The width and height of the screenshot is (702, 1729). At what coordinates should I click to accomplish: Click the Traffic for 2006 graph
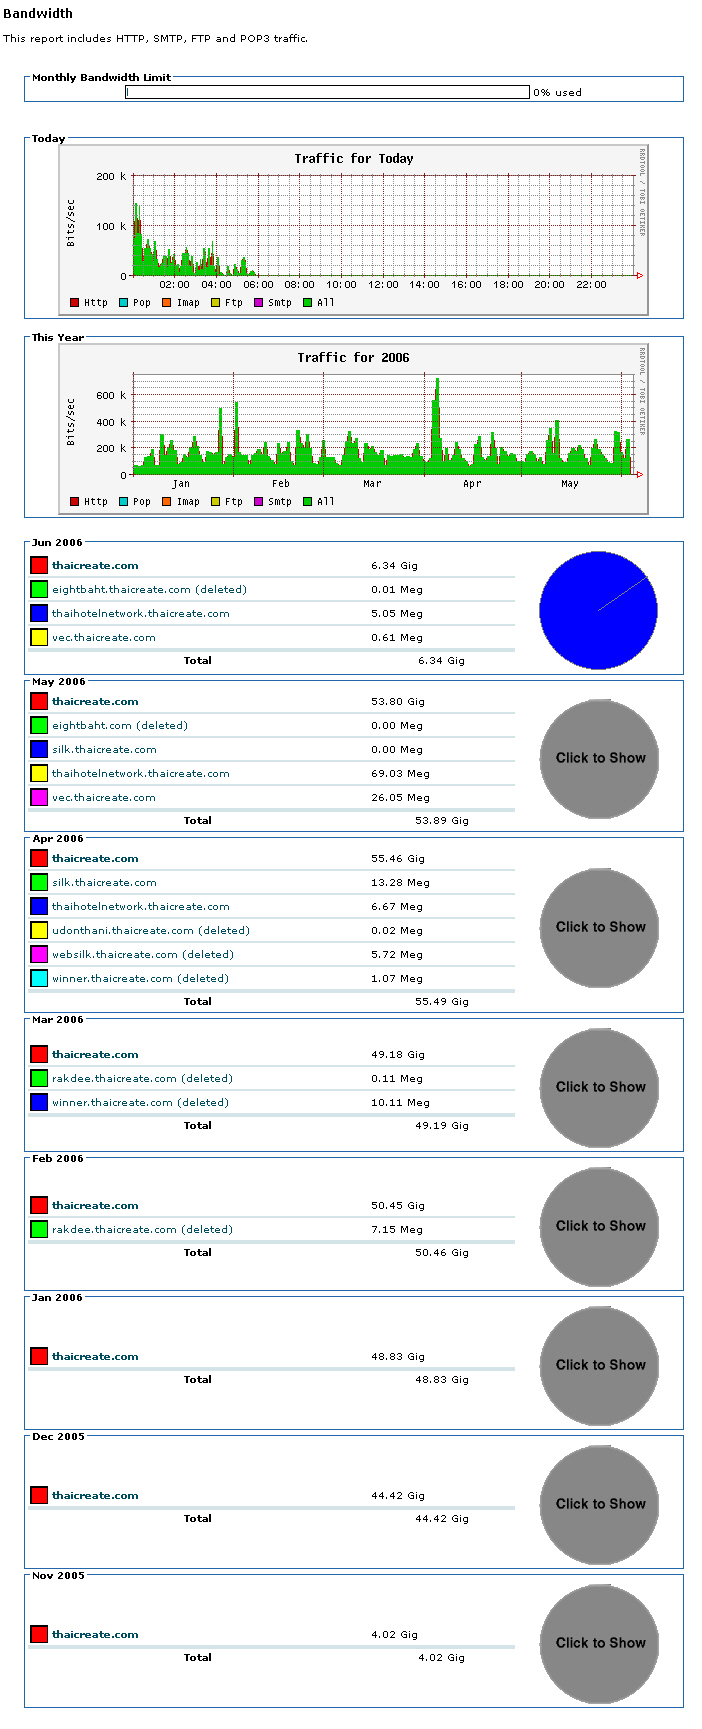(353, 429)
